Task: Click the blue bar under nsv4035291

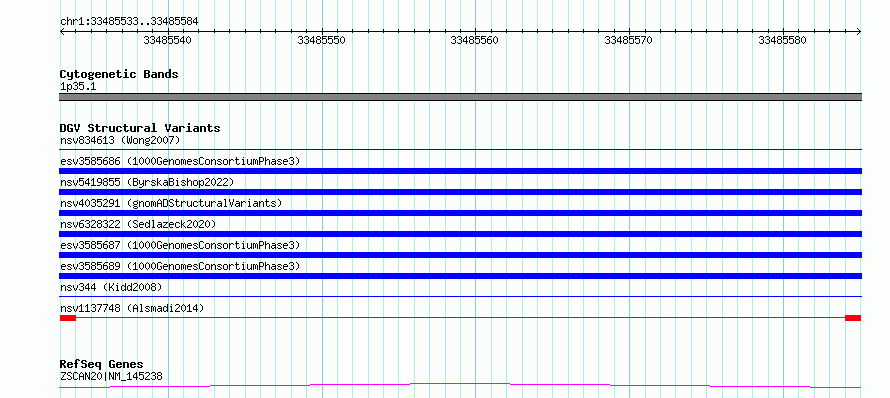Action: point(460,213)
